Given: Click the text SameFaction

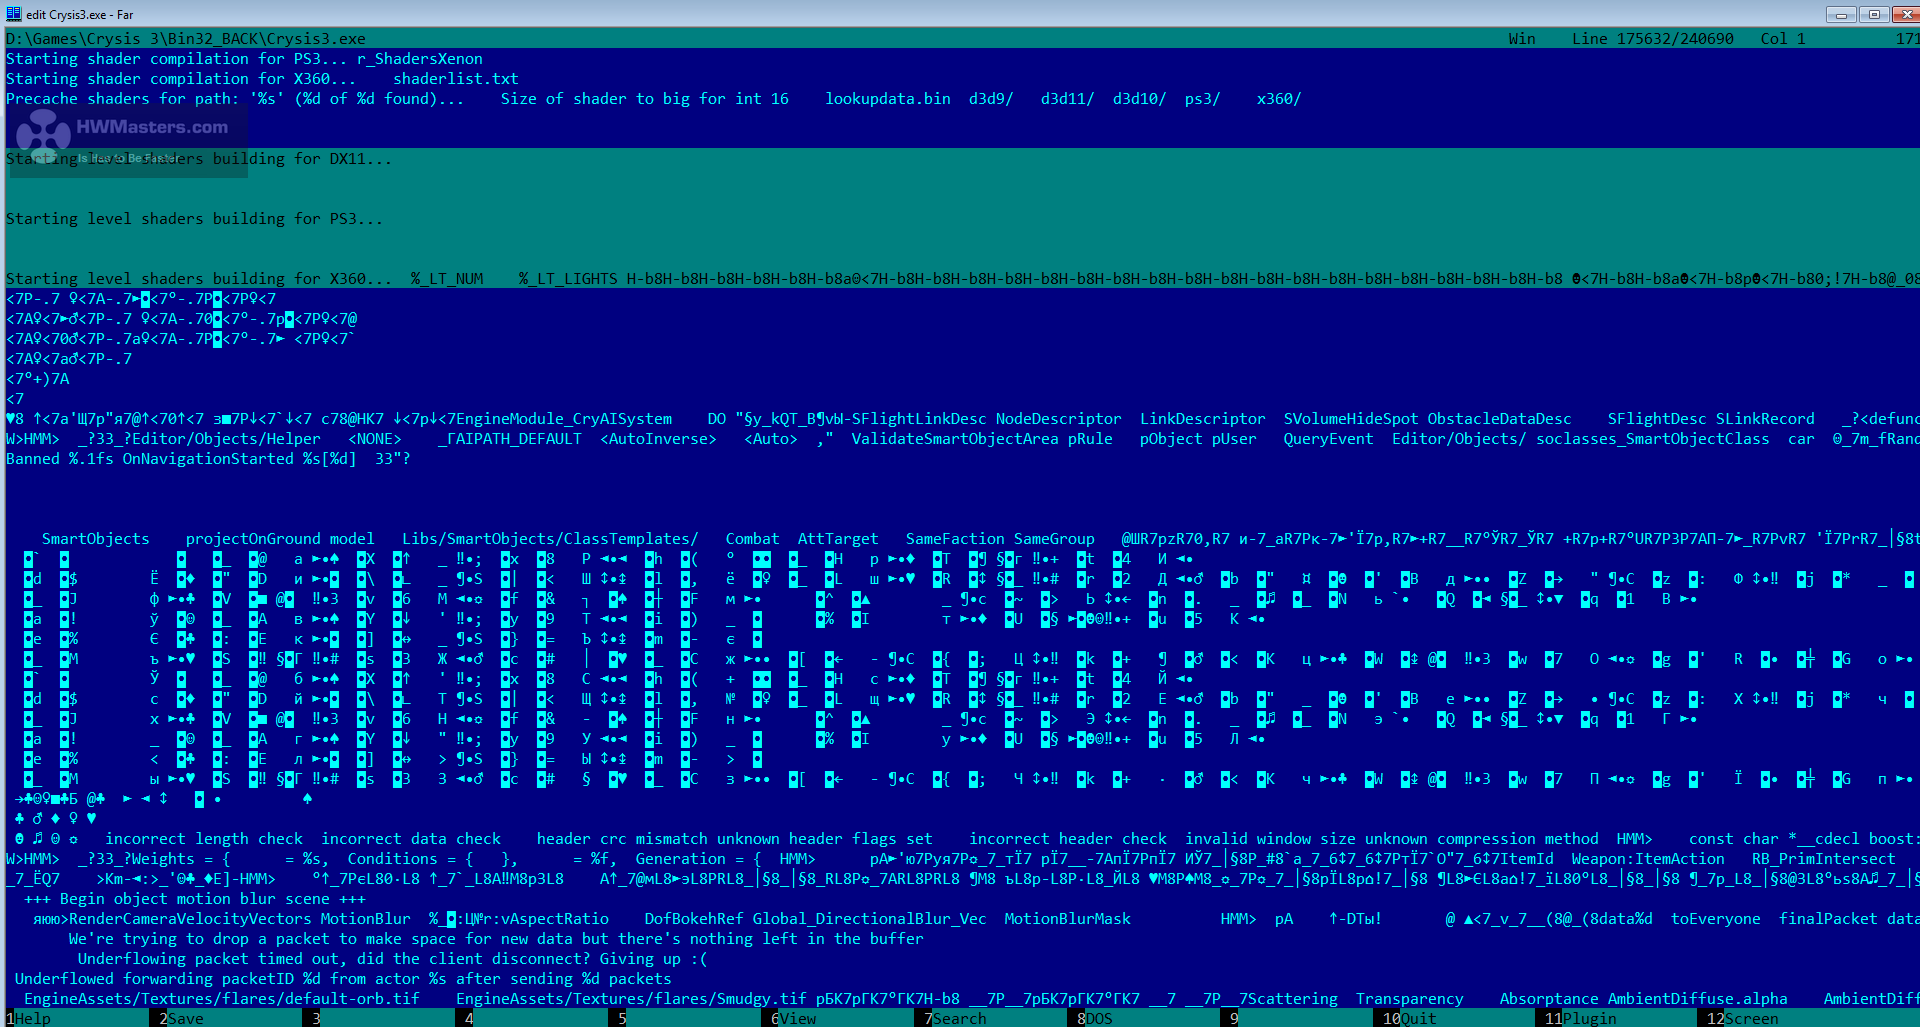Looking at the screenshot, I should click(955, 539).
